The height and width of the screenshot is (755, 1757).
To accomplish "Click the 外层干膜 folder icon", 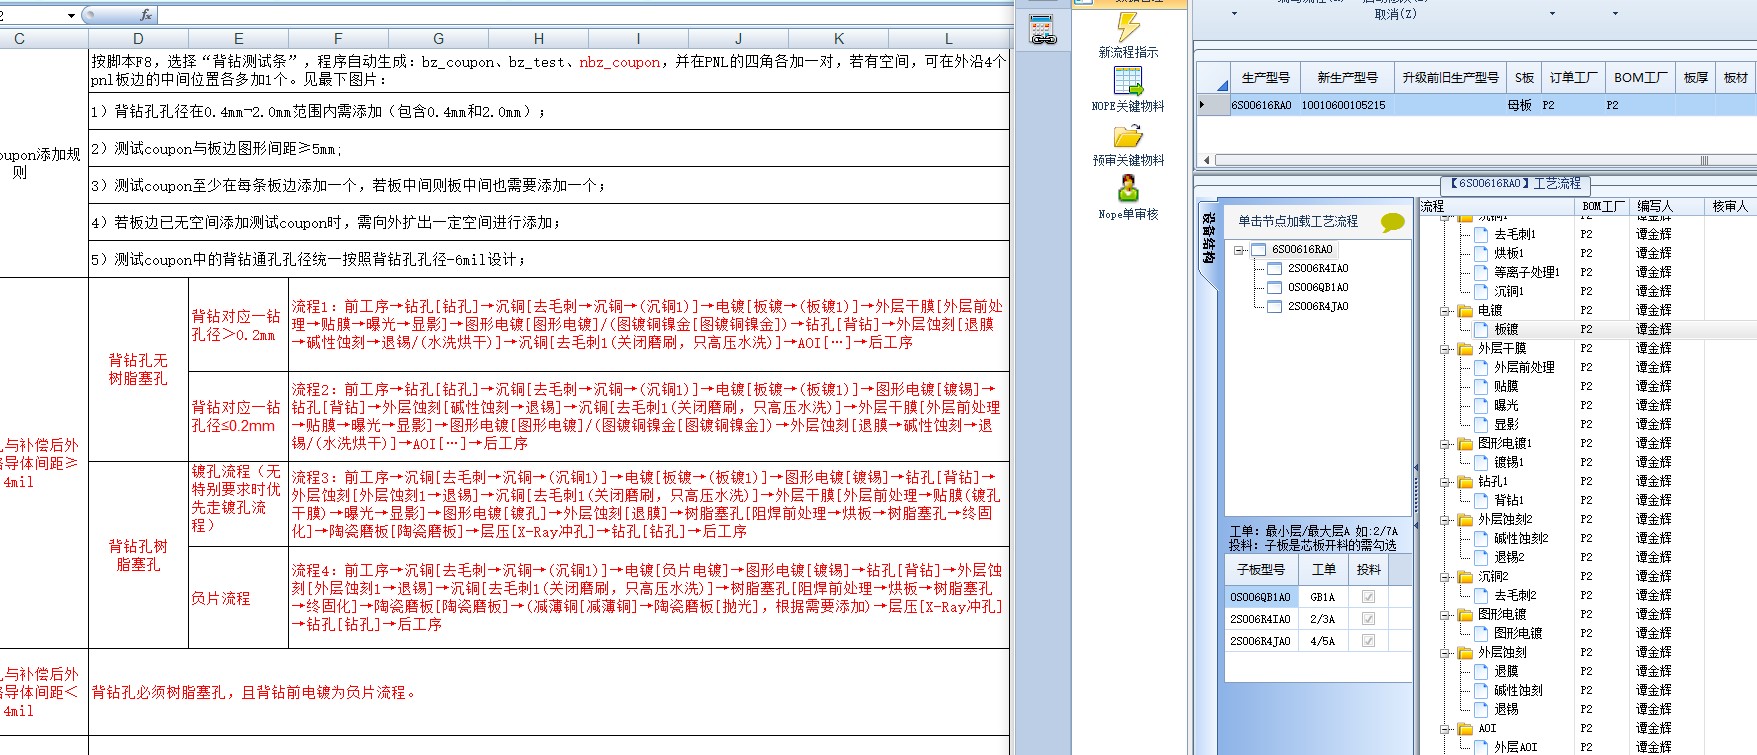I will (x=1465, y=348).
